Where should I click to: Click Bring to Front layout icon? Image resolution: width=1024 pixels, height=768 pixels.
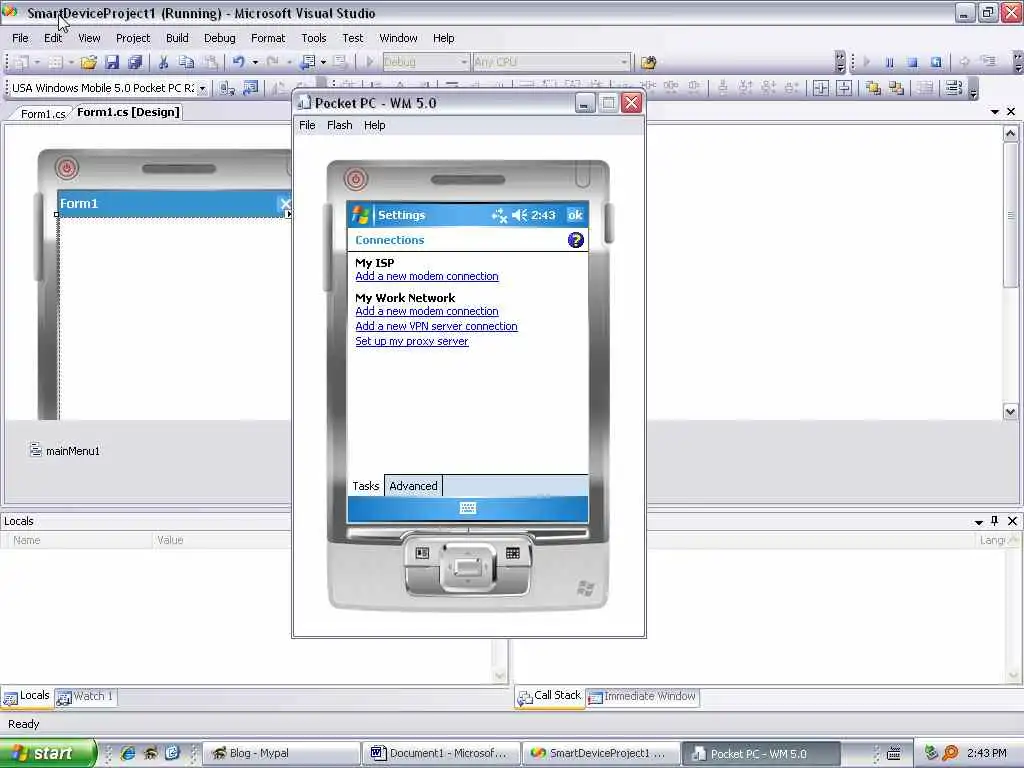point(873,88)
